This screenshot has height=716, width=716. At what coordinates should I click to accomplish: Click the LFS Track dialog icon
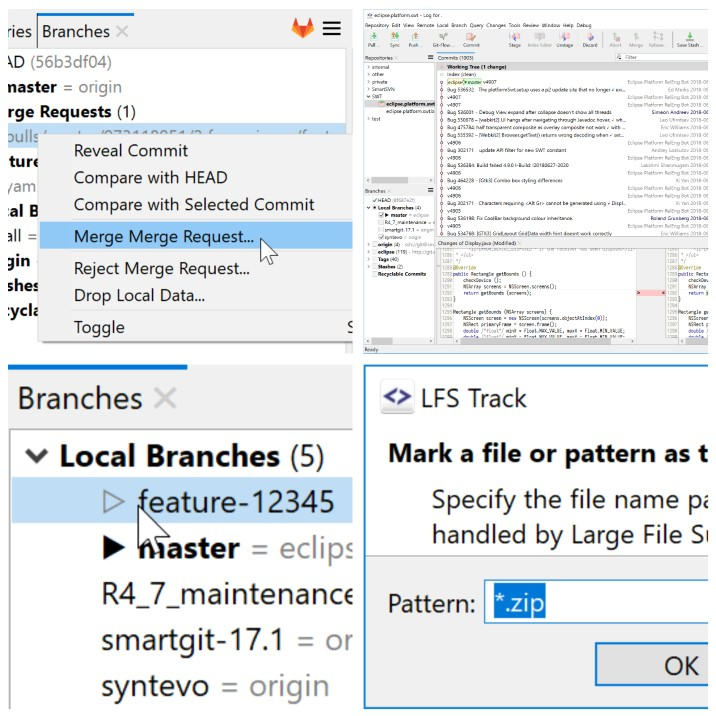(x=397, y=396)
